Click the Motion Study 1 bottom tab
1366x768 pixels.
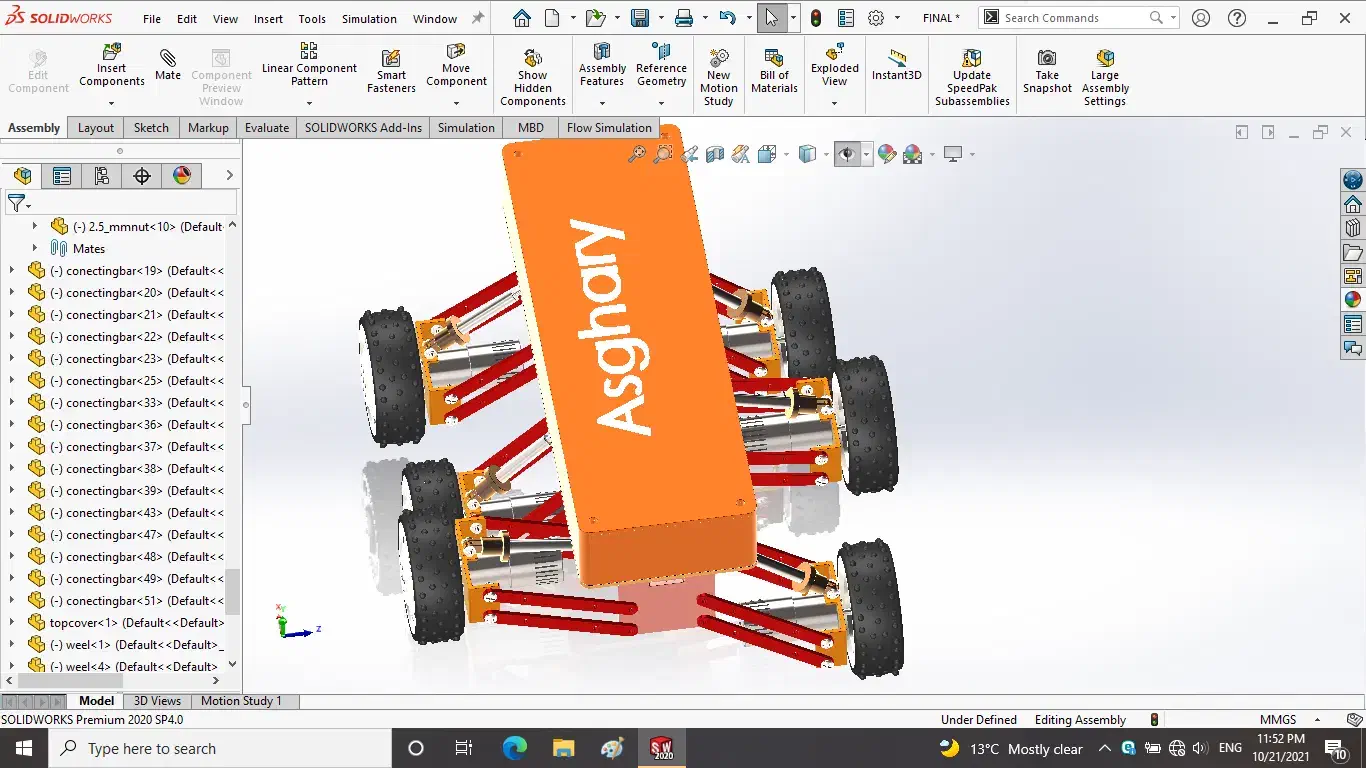pyautogui.click(x=241, y=701)
